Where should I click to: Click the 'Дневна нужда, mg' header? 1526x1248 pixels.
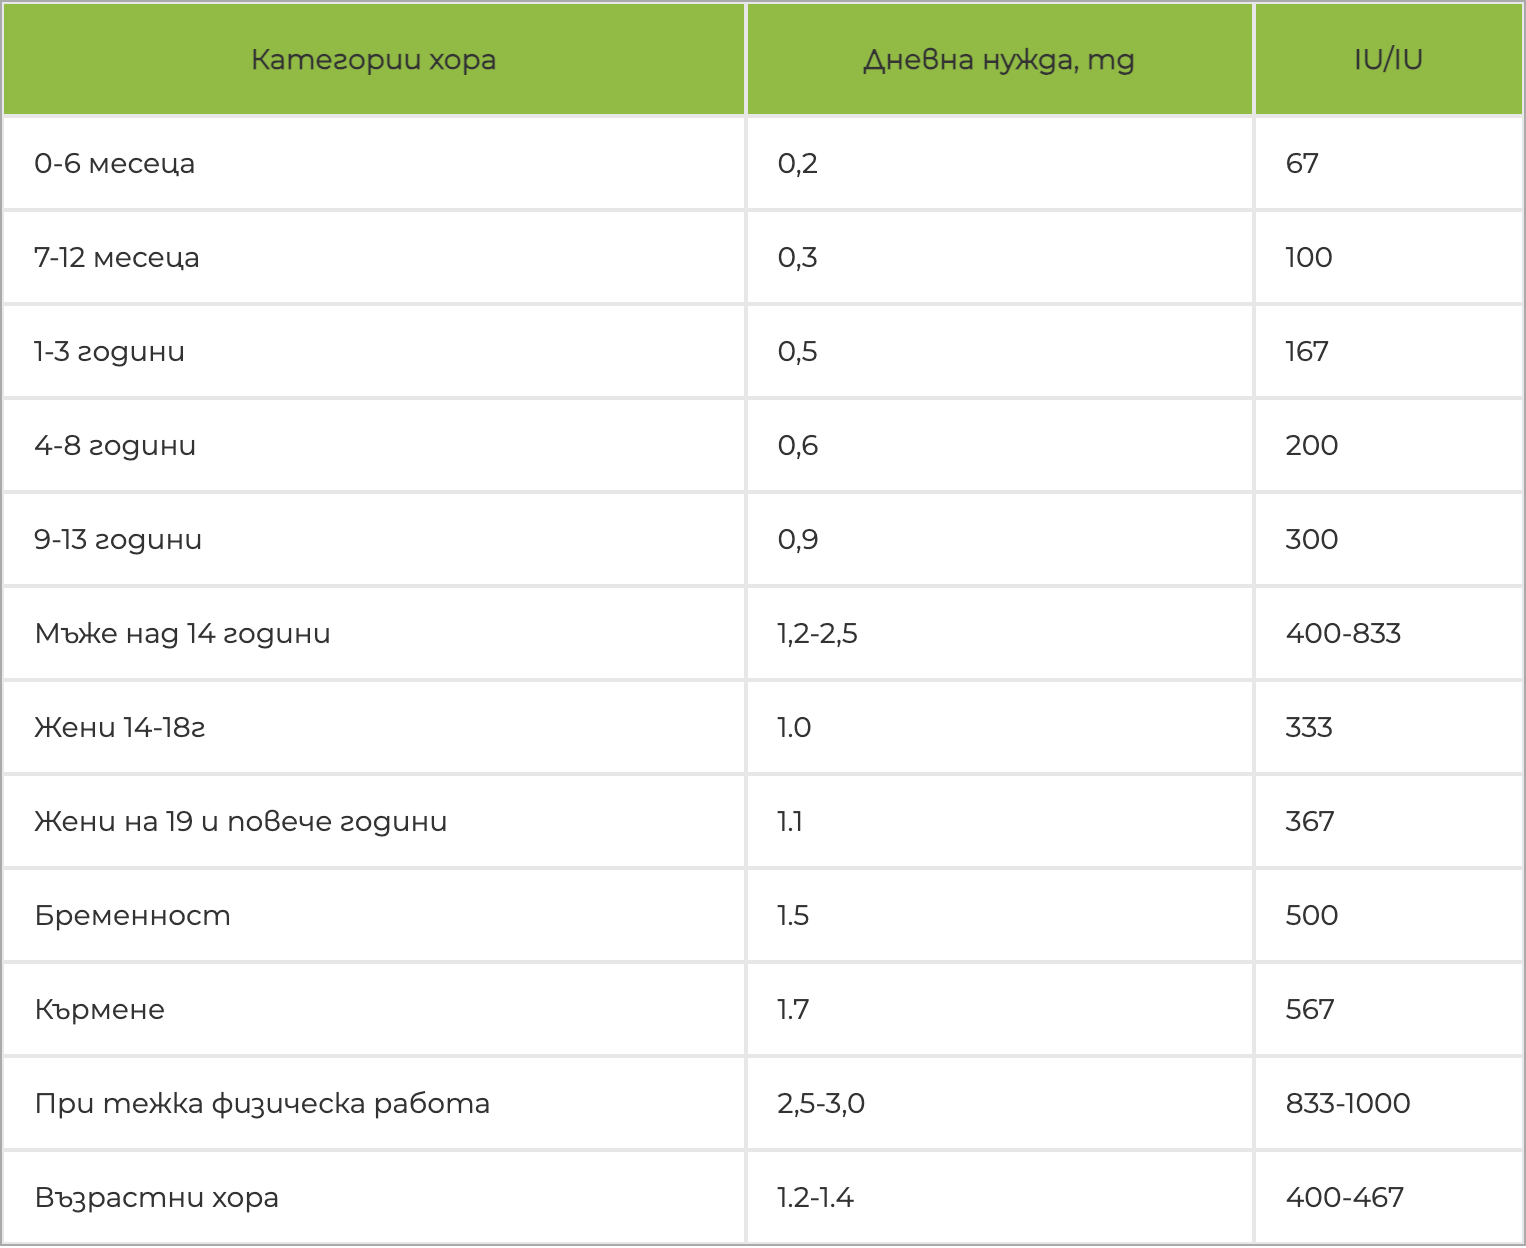click(x=998, y=60)
